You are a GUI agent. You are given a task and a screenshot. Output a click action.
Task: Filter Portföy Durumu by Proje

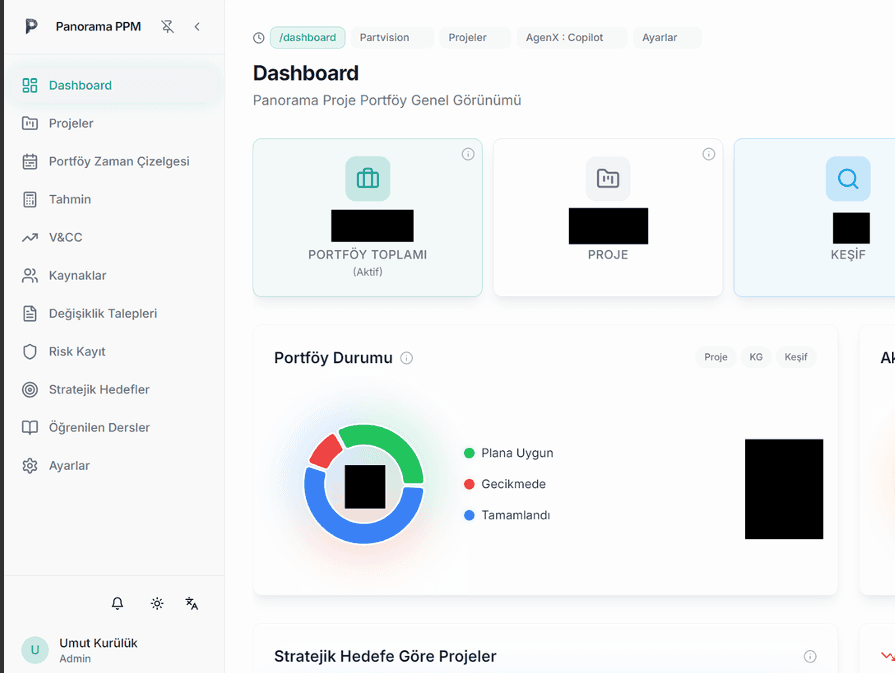click(x=716, y=357)
